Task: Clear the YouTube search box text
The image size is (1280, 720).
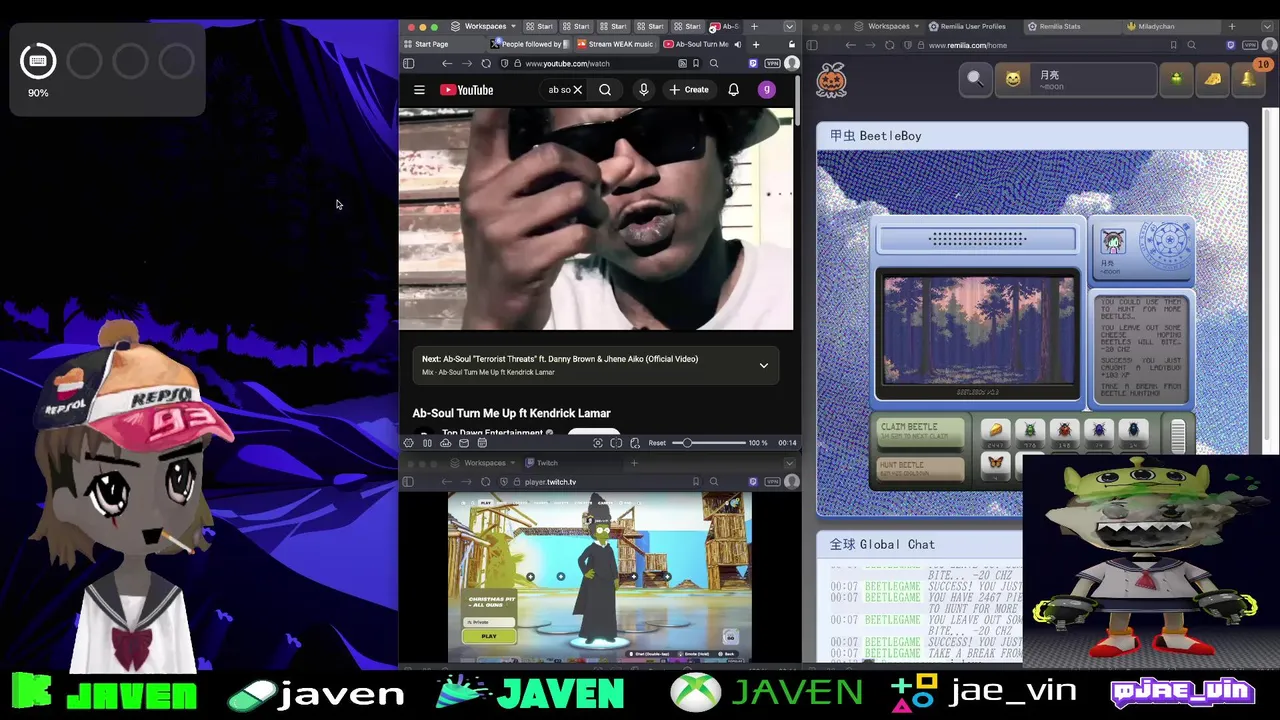Action: tap(577, 90)
